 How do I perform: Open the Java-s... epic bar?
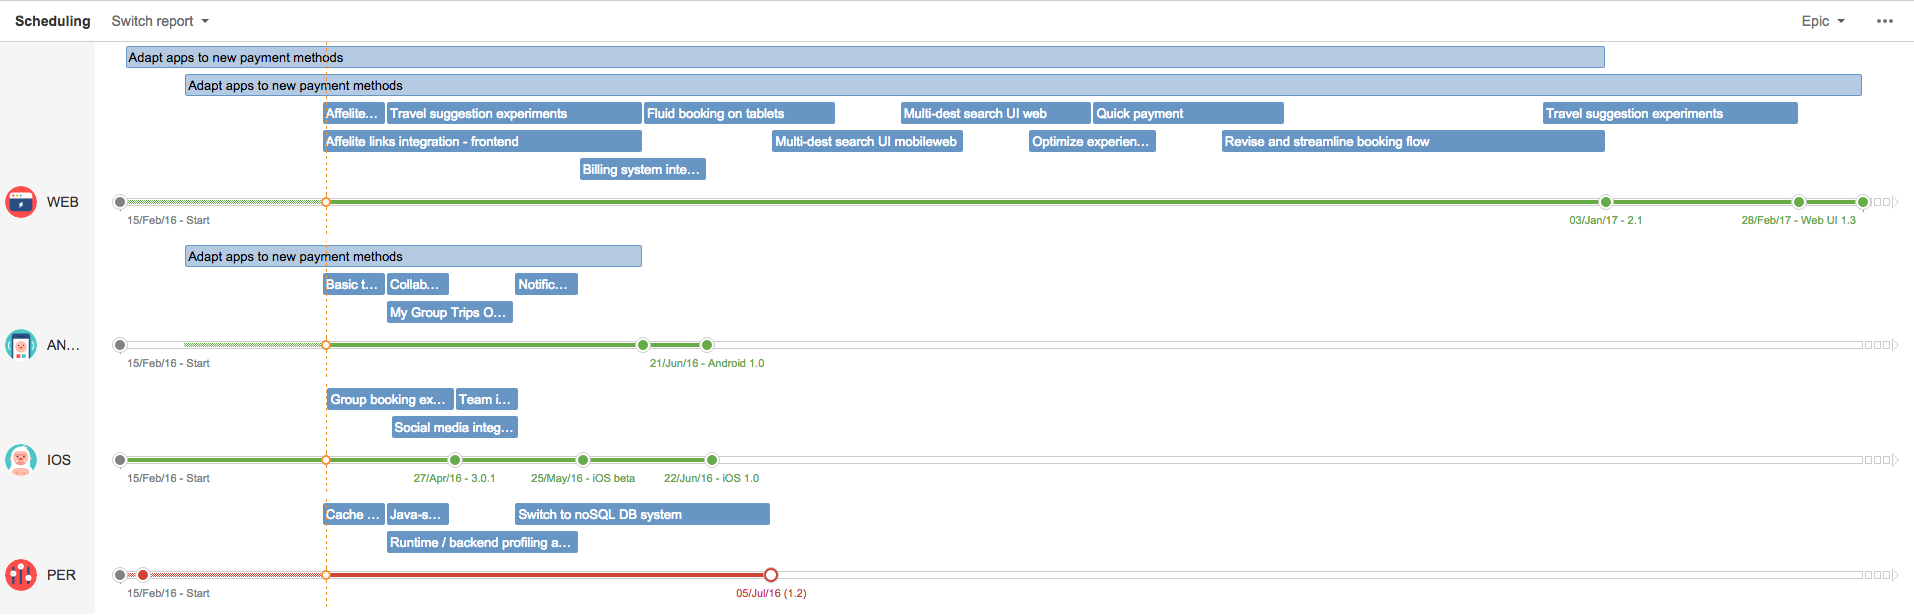(x=418, y=514)
